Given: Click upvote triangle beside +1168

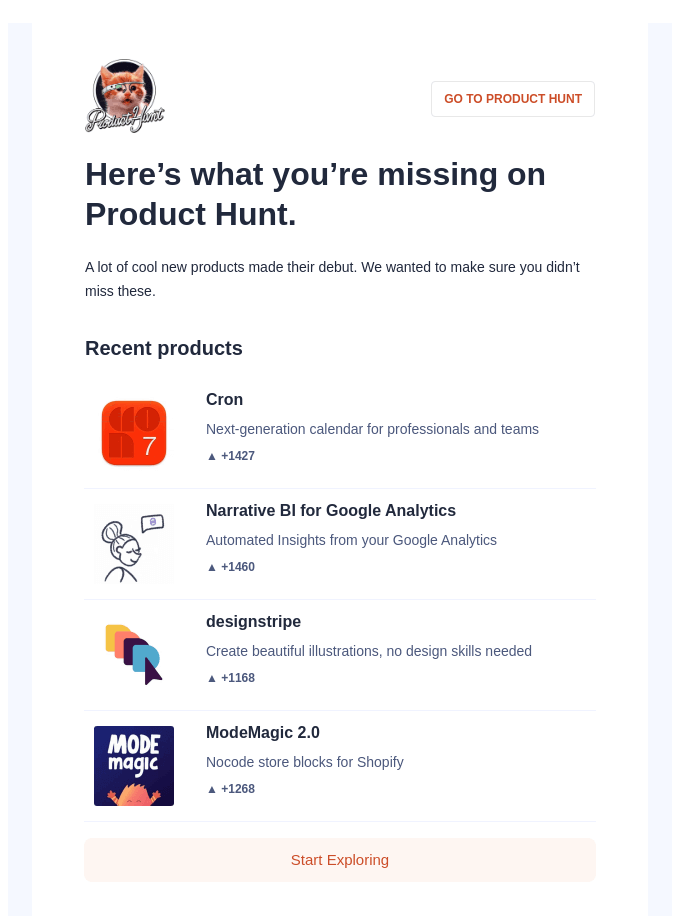Looking at the screenshot, I should (x=212, y=678).
